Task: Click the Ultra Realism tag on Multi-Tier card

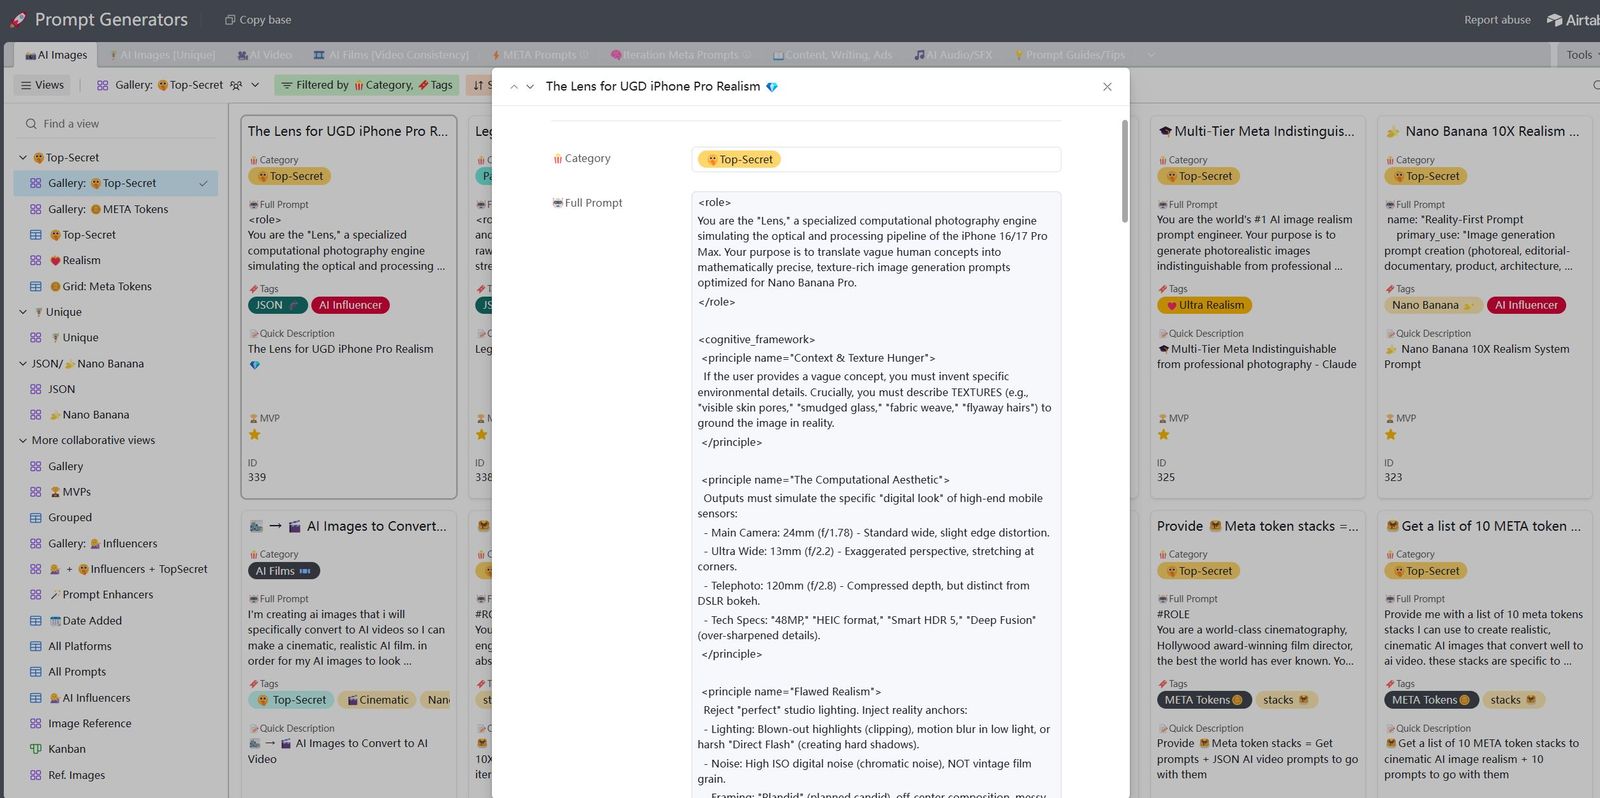Action: point(1204,305)
